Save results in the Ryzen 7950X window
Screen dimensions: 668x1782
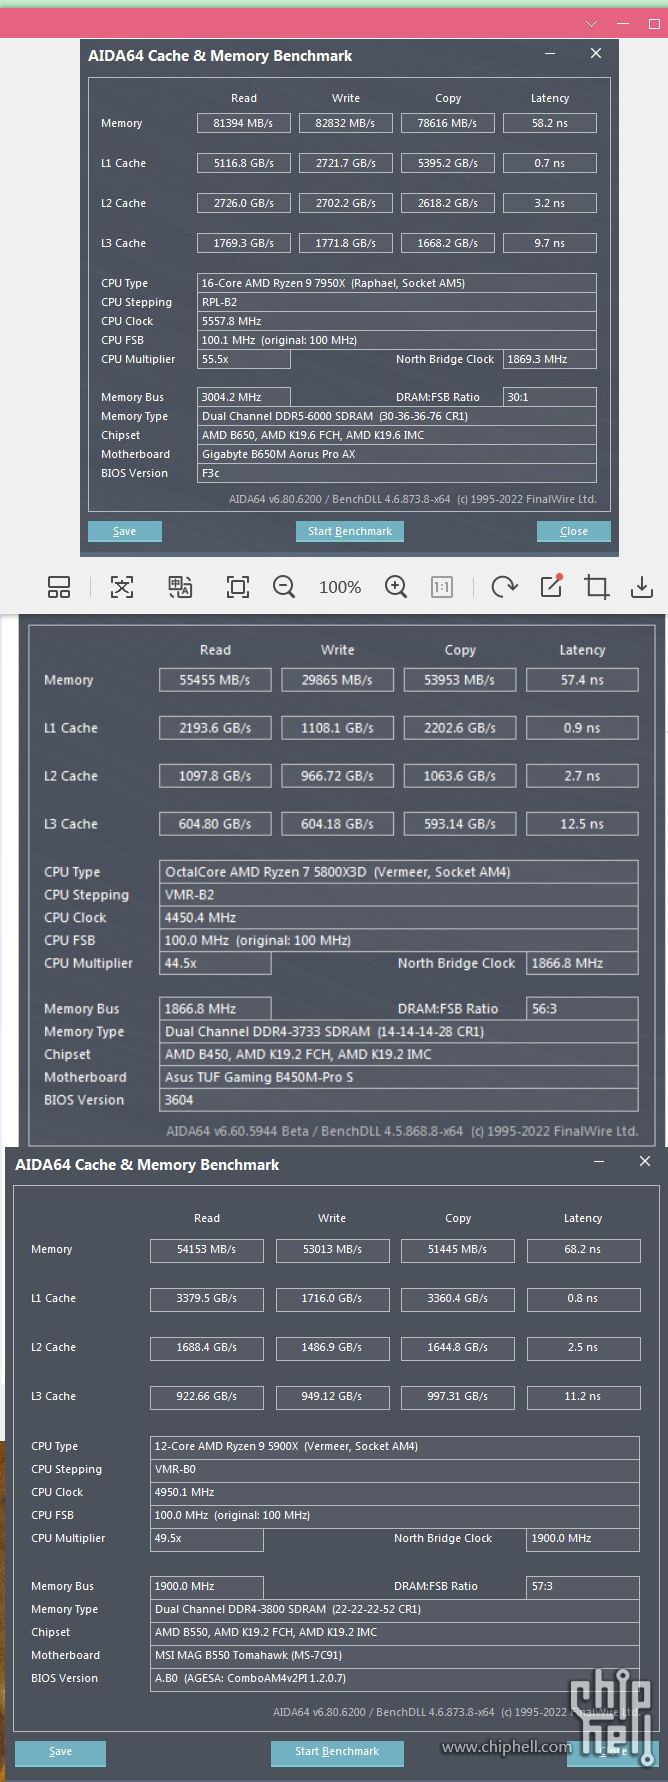pos(125,531)
